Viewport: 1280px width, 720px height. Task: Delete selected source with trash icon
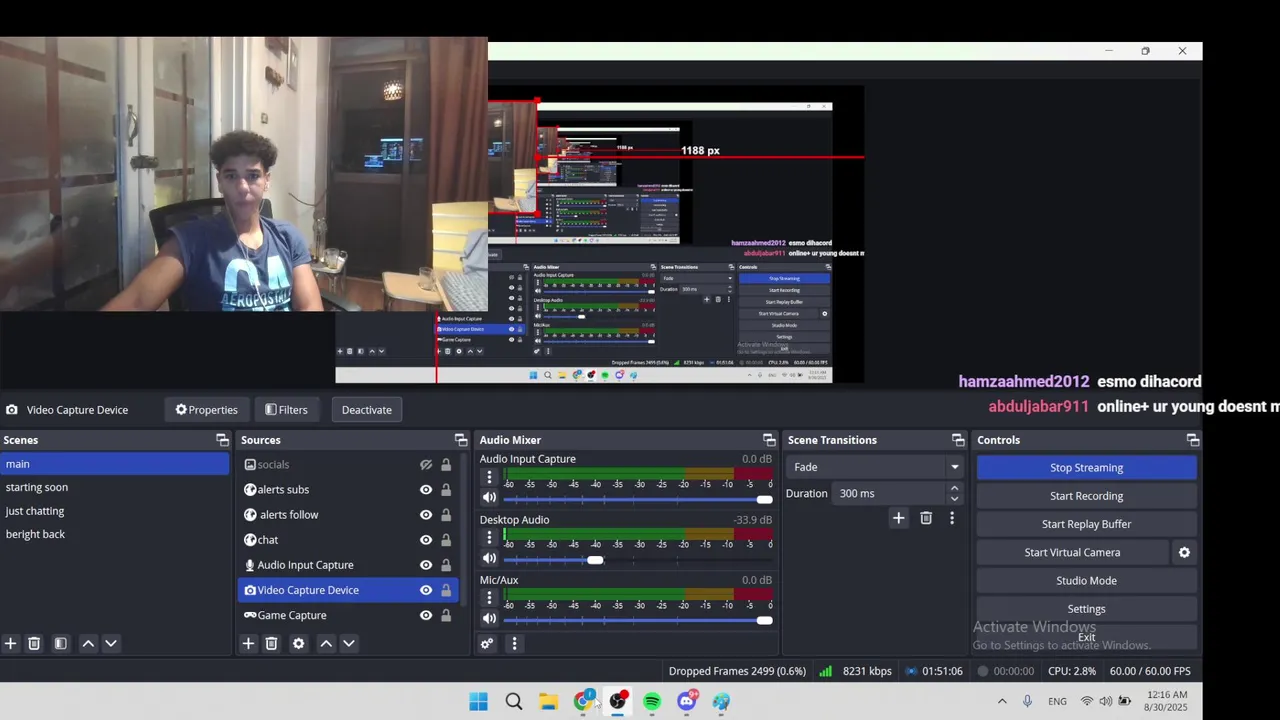pyautogui.click(x=271, y=644)
